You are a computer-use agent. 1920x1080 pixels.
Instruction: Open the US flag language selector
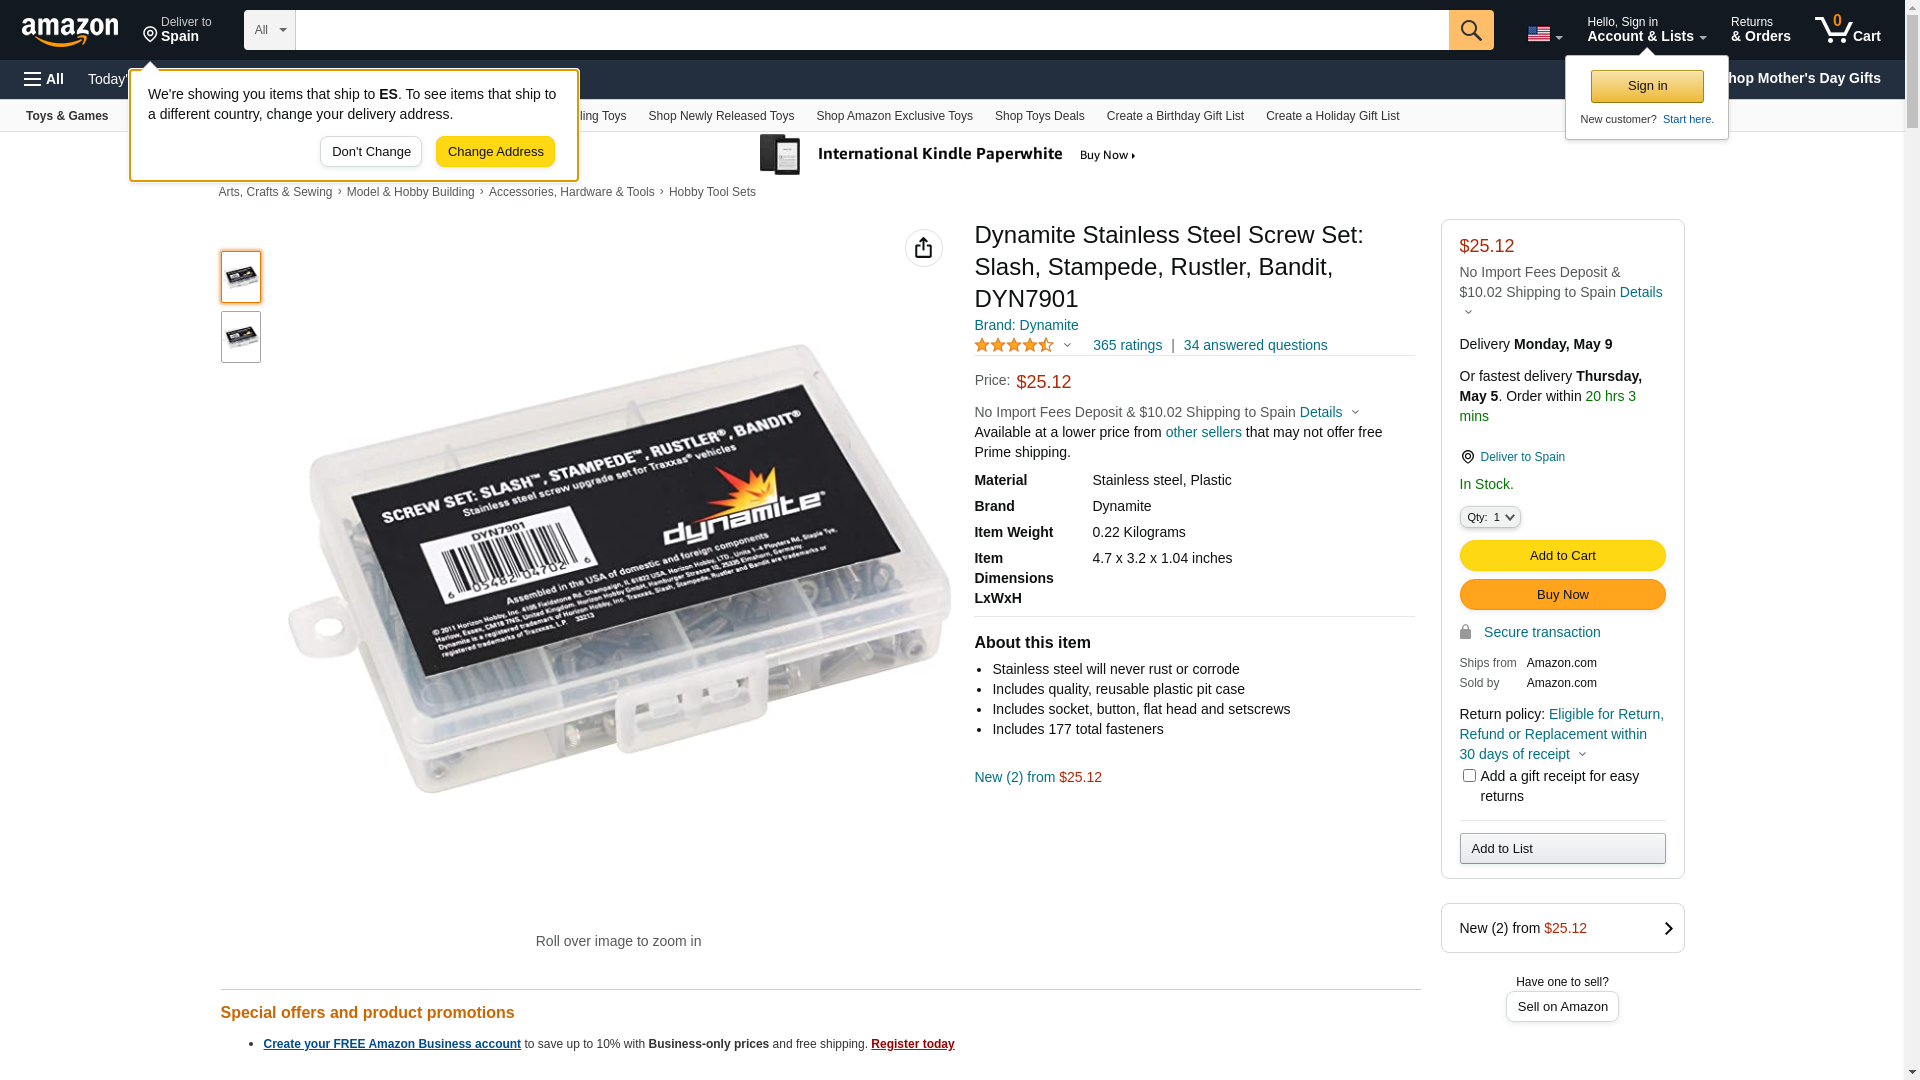click(x=1544, y=34)
